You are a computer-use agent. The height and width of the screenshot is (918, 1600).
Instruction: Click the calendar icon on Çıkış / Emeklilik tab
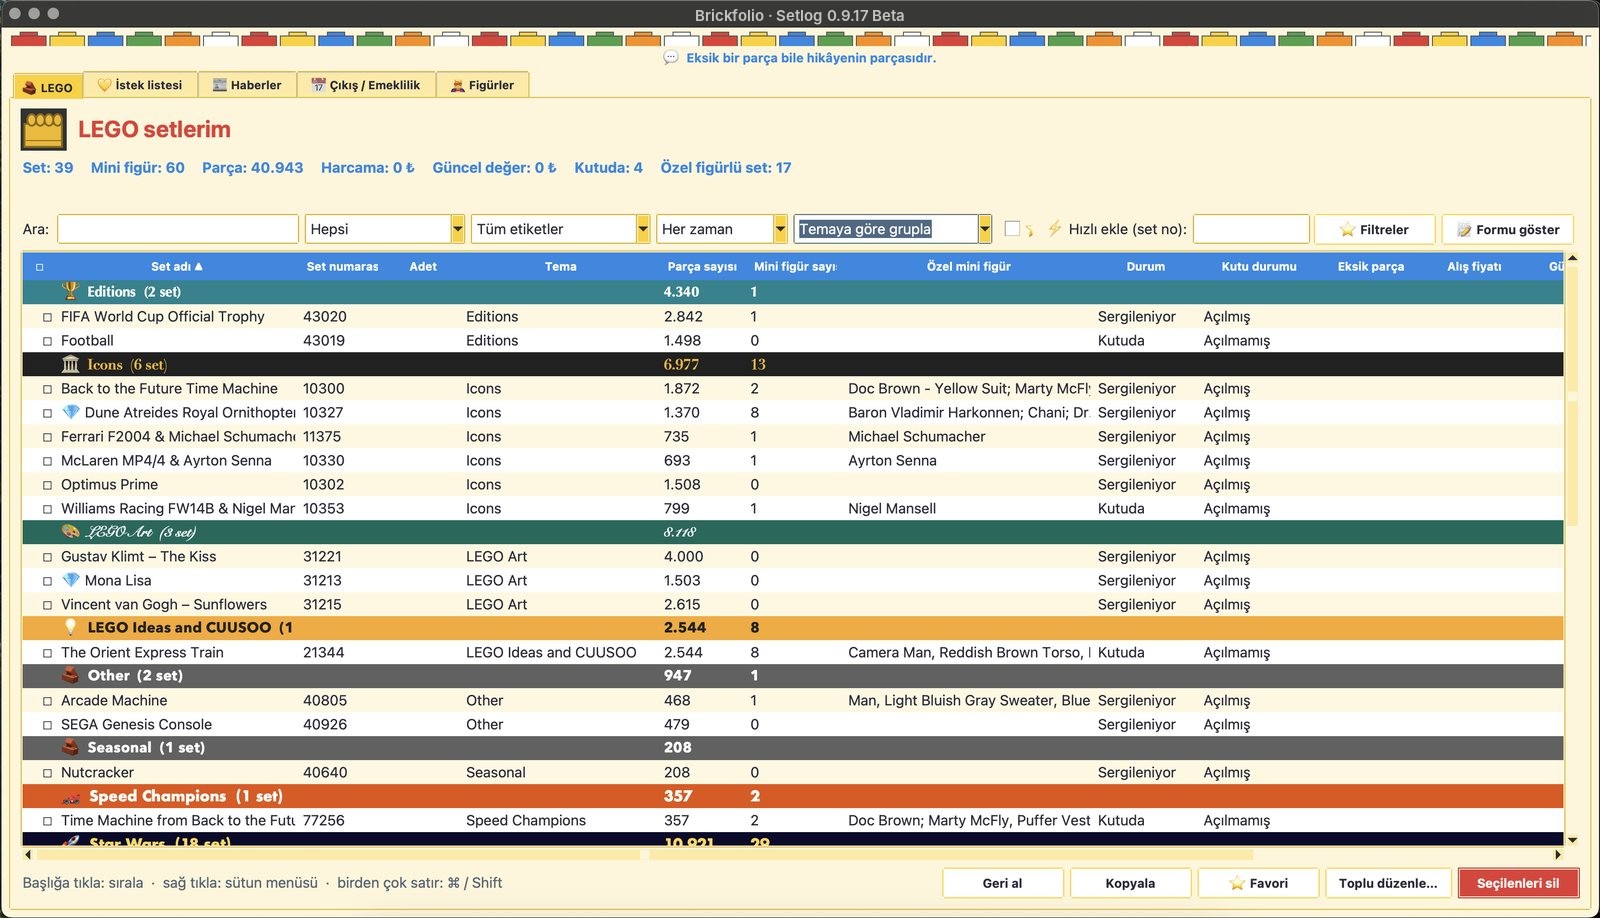point(318,85)
